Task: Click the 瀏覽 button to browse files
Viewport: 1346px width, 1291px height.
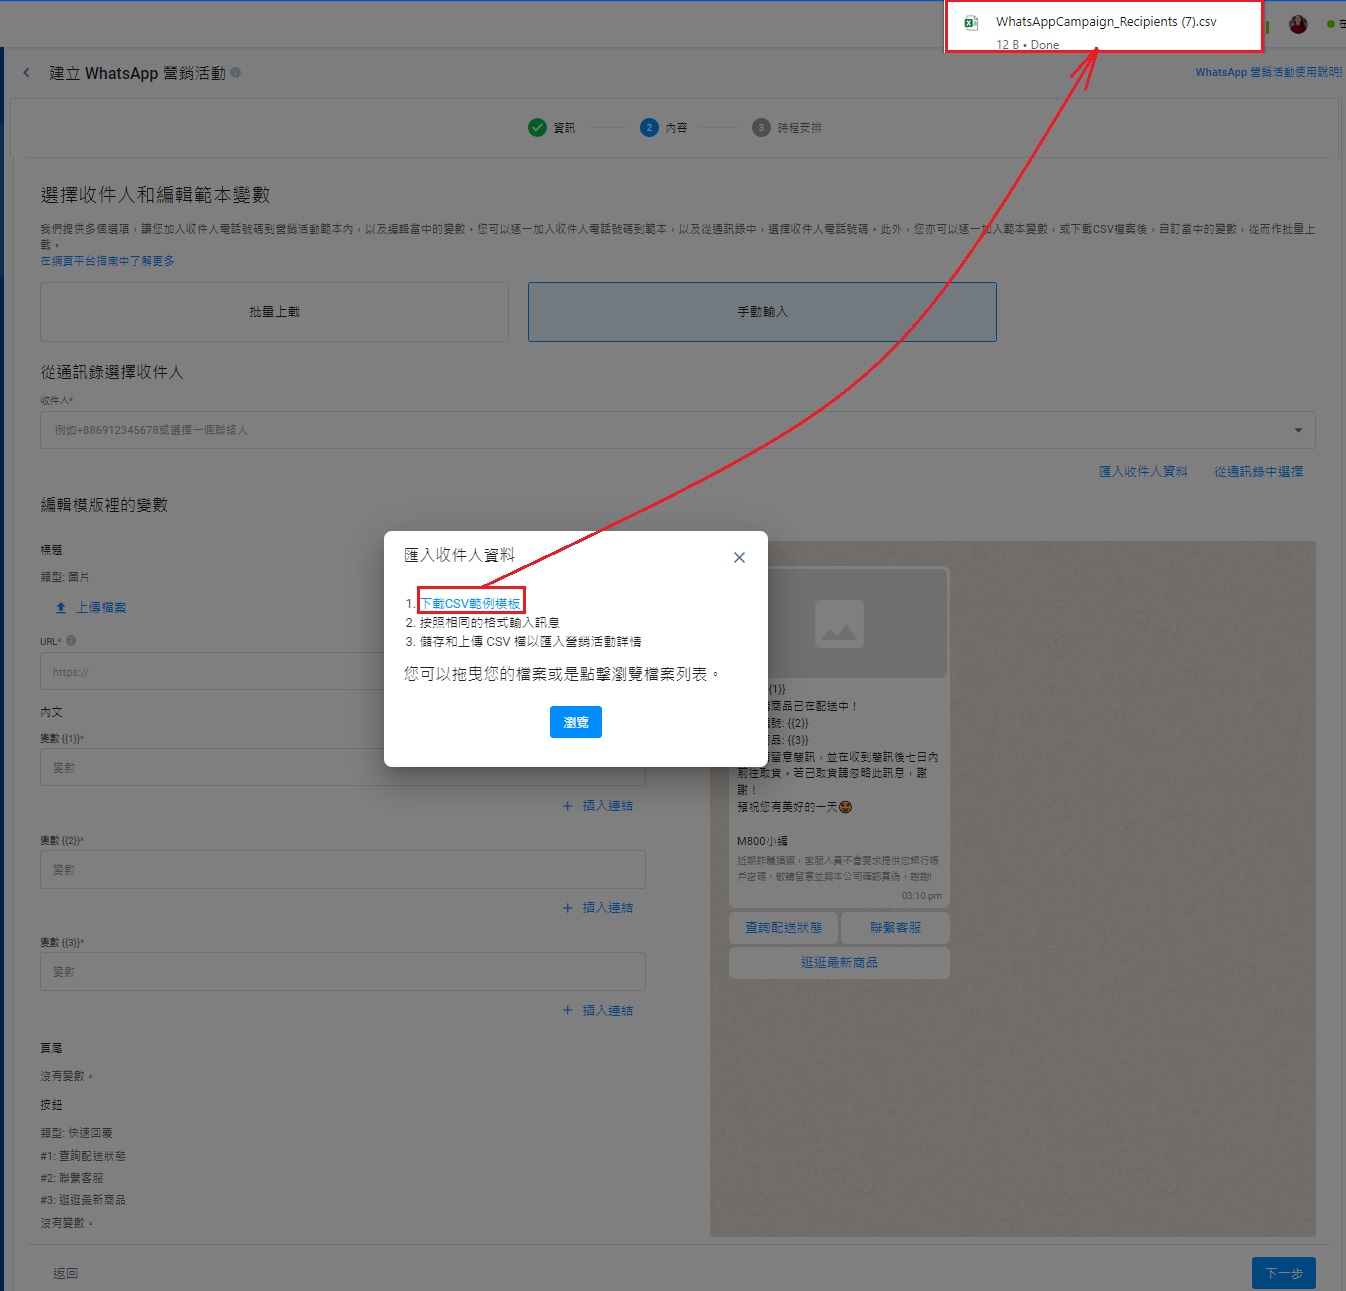Action: tap(576, 722)
